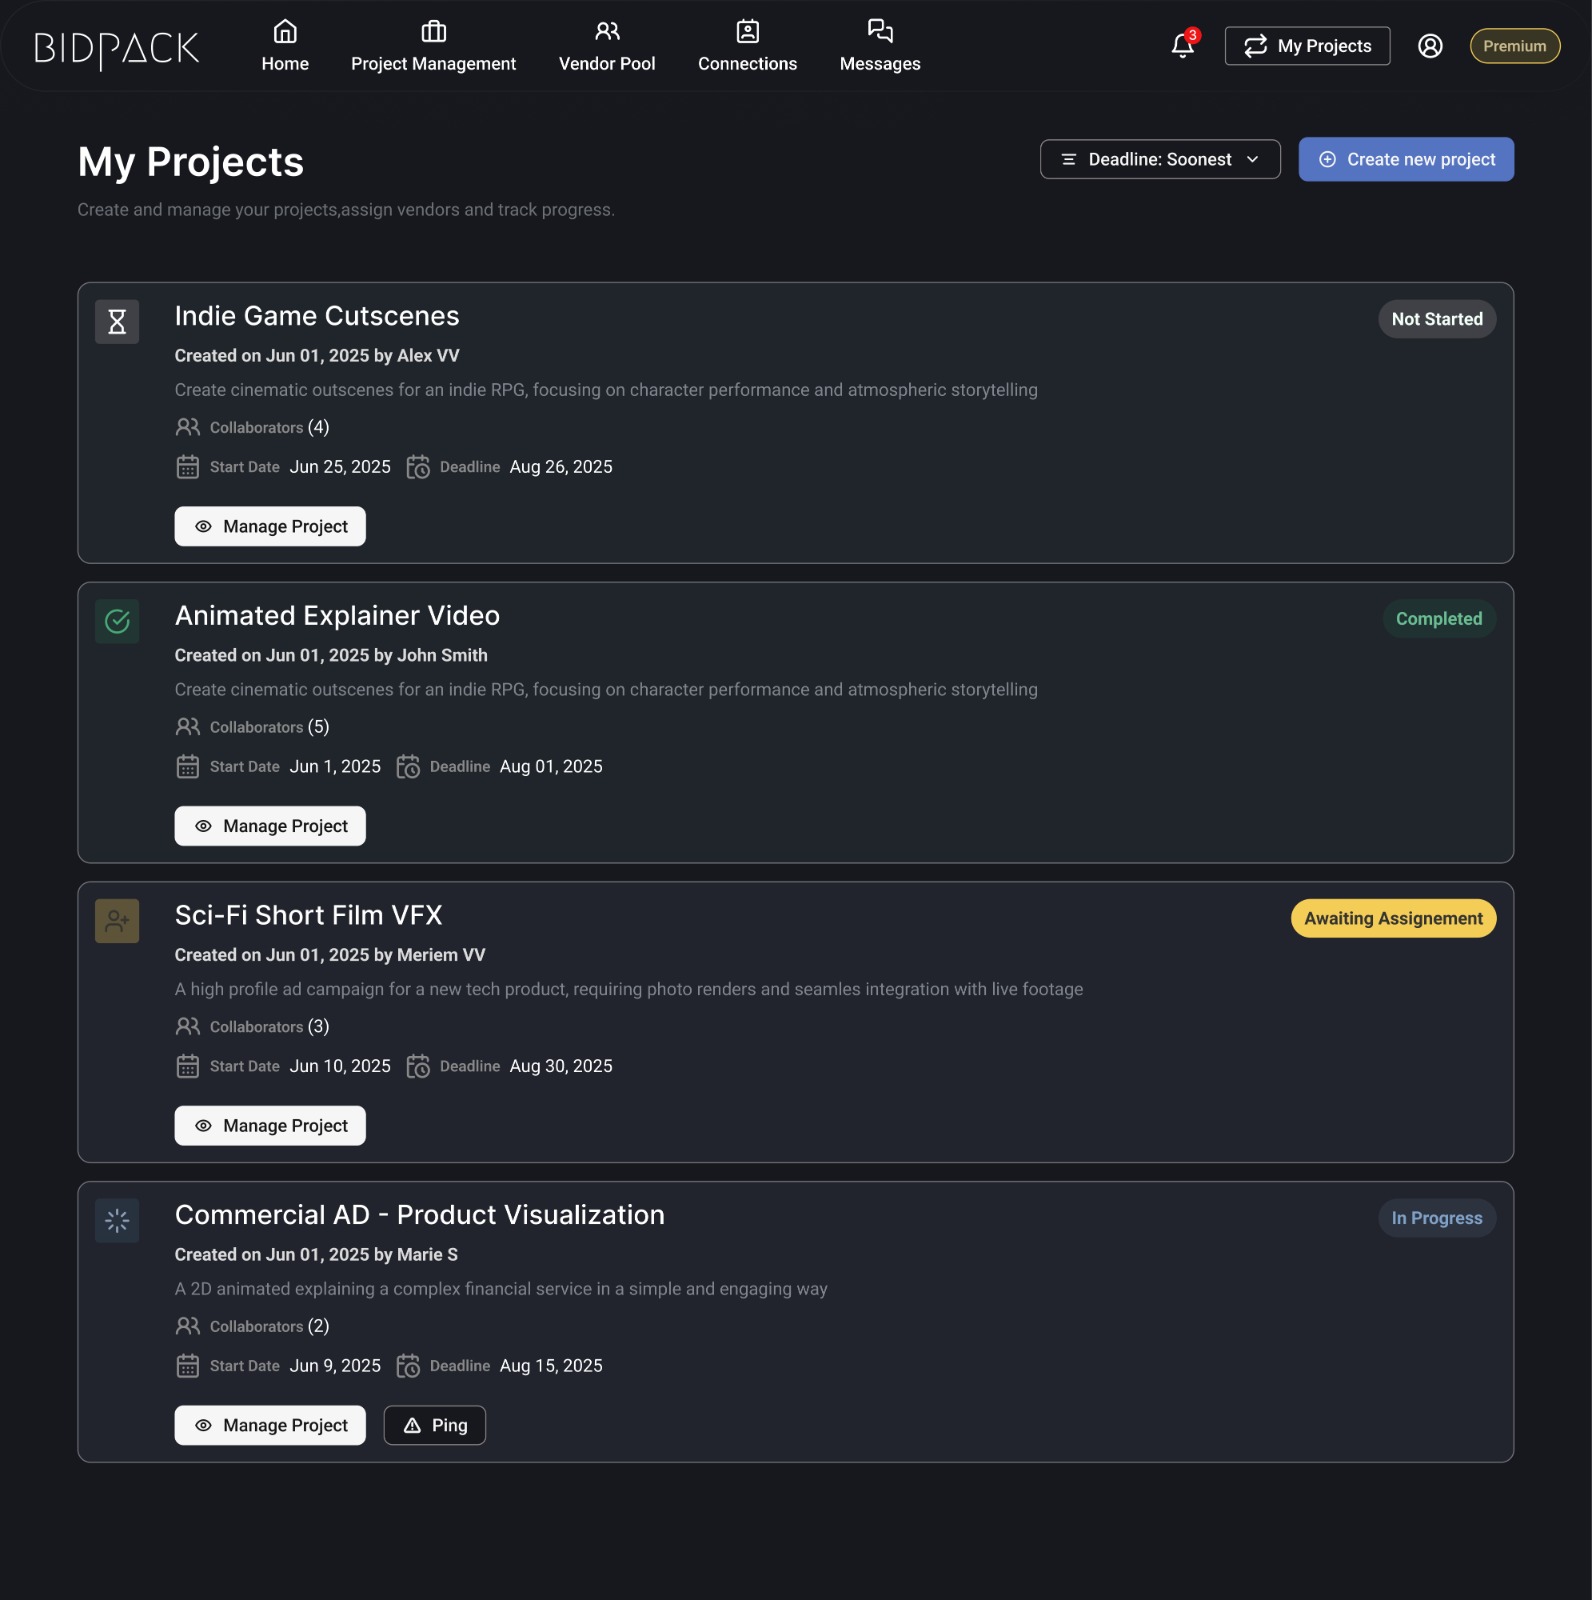Click the deadline calendar icon for Indie Game Cutscenes

(x=418, y=467)
